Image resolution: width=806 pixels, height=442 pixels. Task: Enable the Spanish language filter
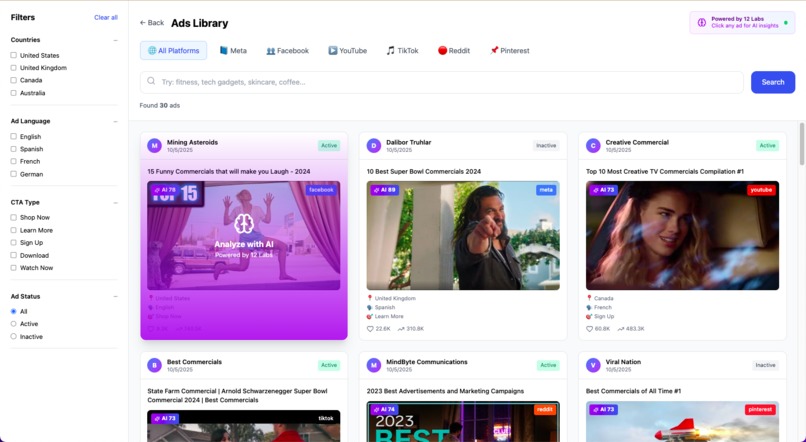(x=13, y=149)
